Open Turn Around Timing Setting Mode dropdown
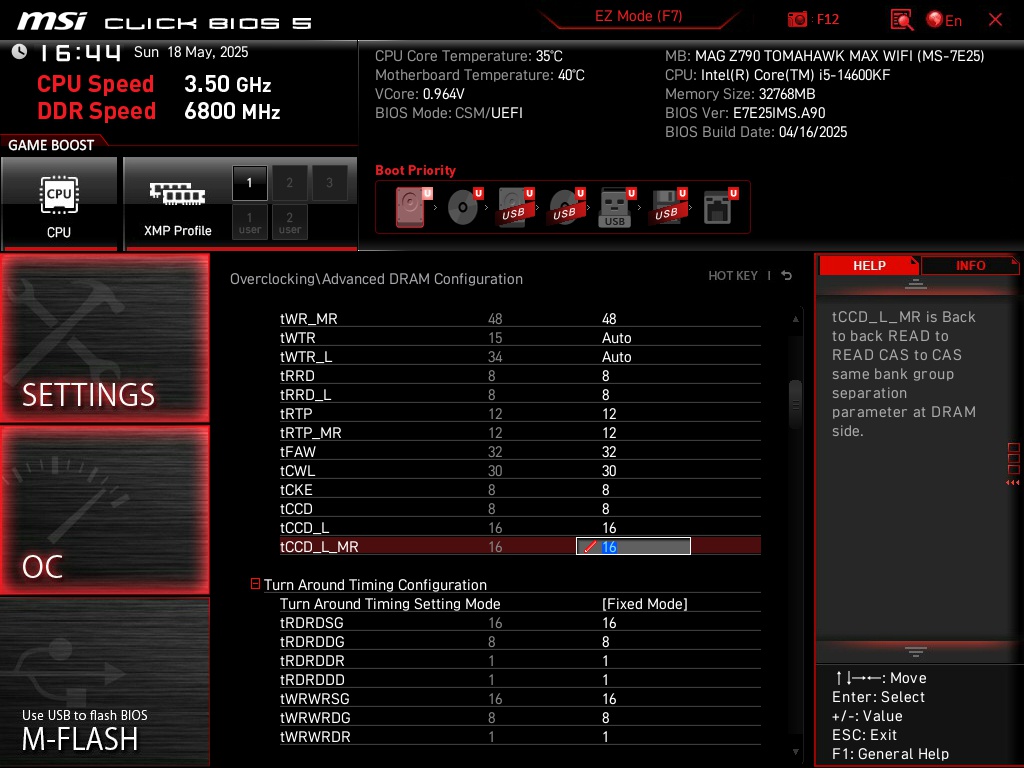 (644, 604)
